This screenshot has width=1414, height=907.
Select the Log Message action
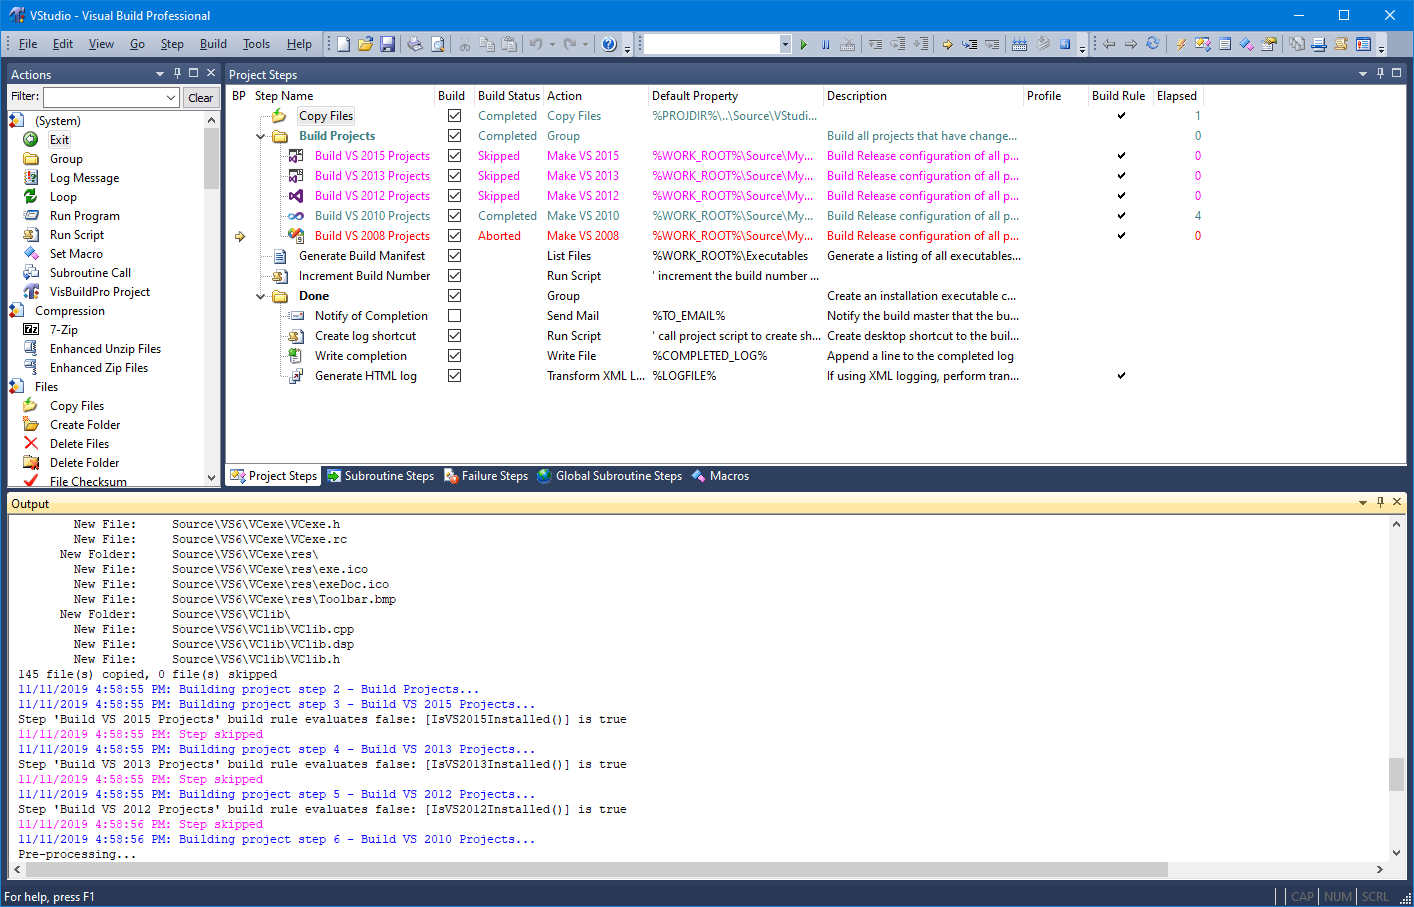point(84,178)
